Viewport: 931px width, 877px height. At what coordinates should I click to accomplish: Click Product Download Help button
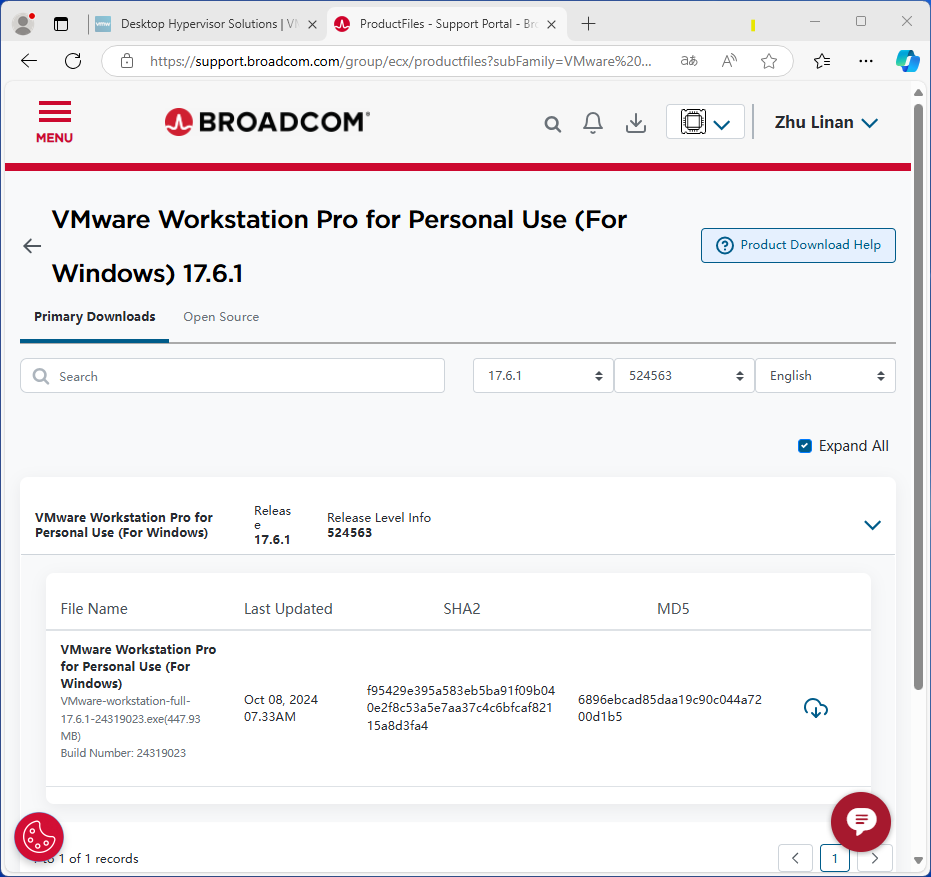pos(798,245)
